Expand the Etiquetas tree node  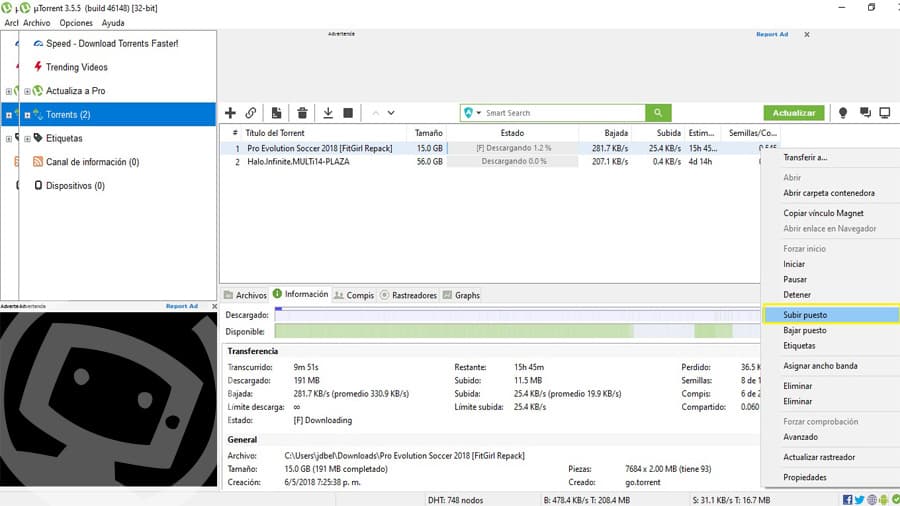pos(27,139)
